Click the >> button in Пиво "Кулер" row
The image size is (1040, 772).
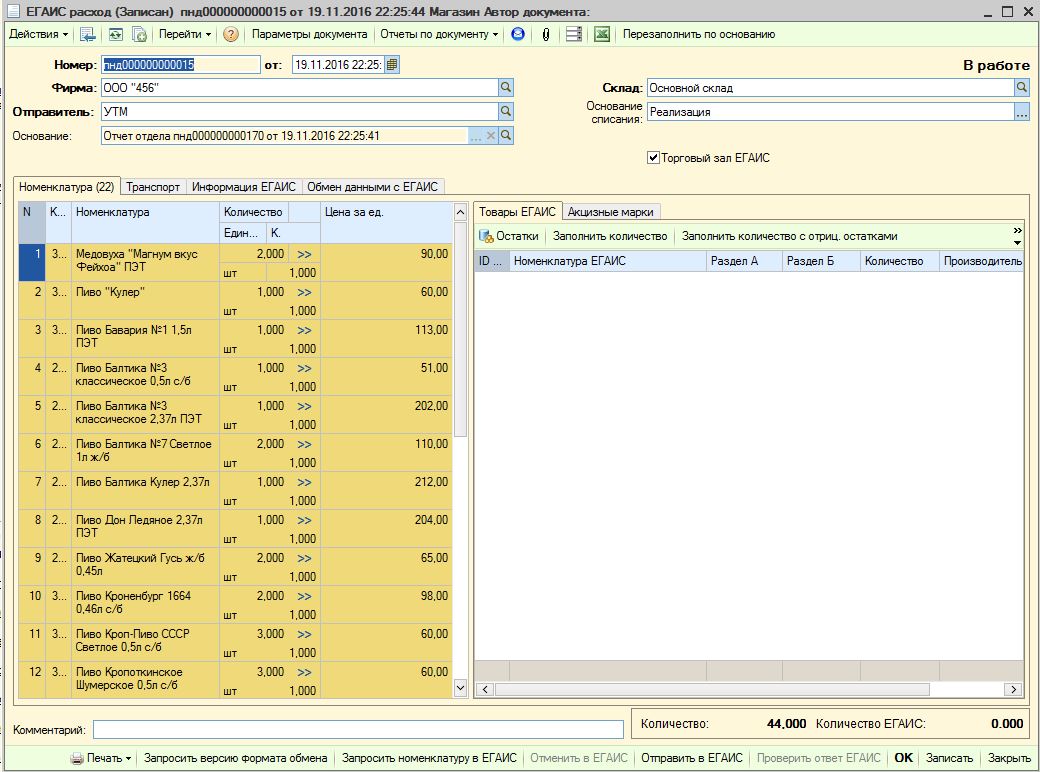(304, 292)
